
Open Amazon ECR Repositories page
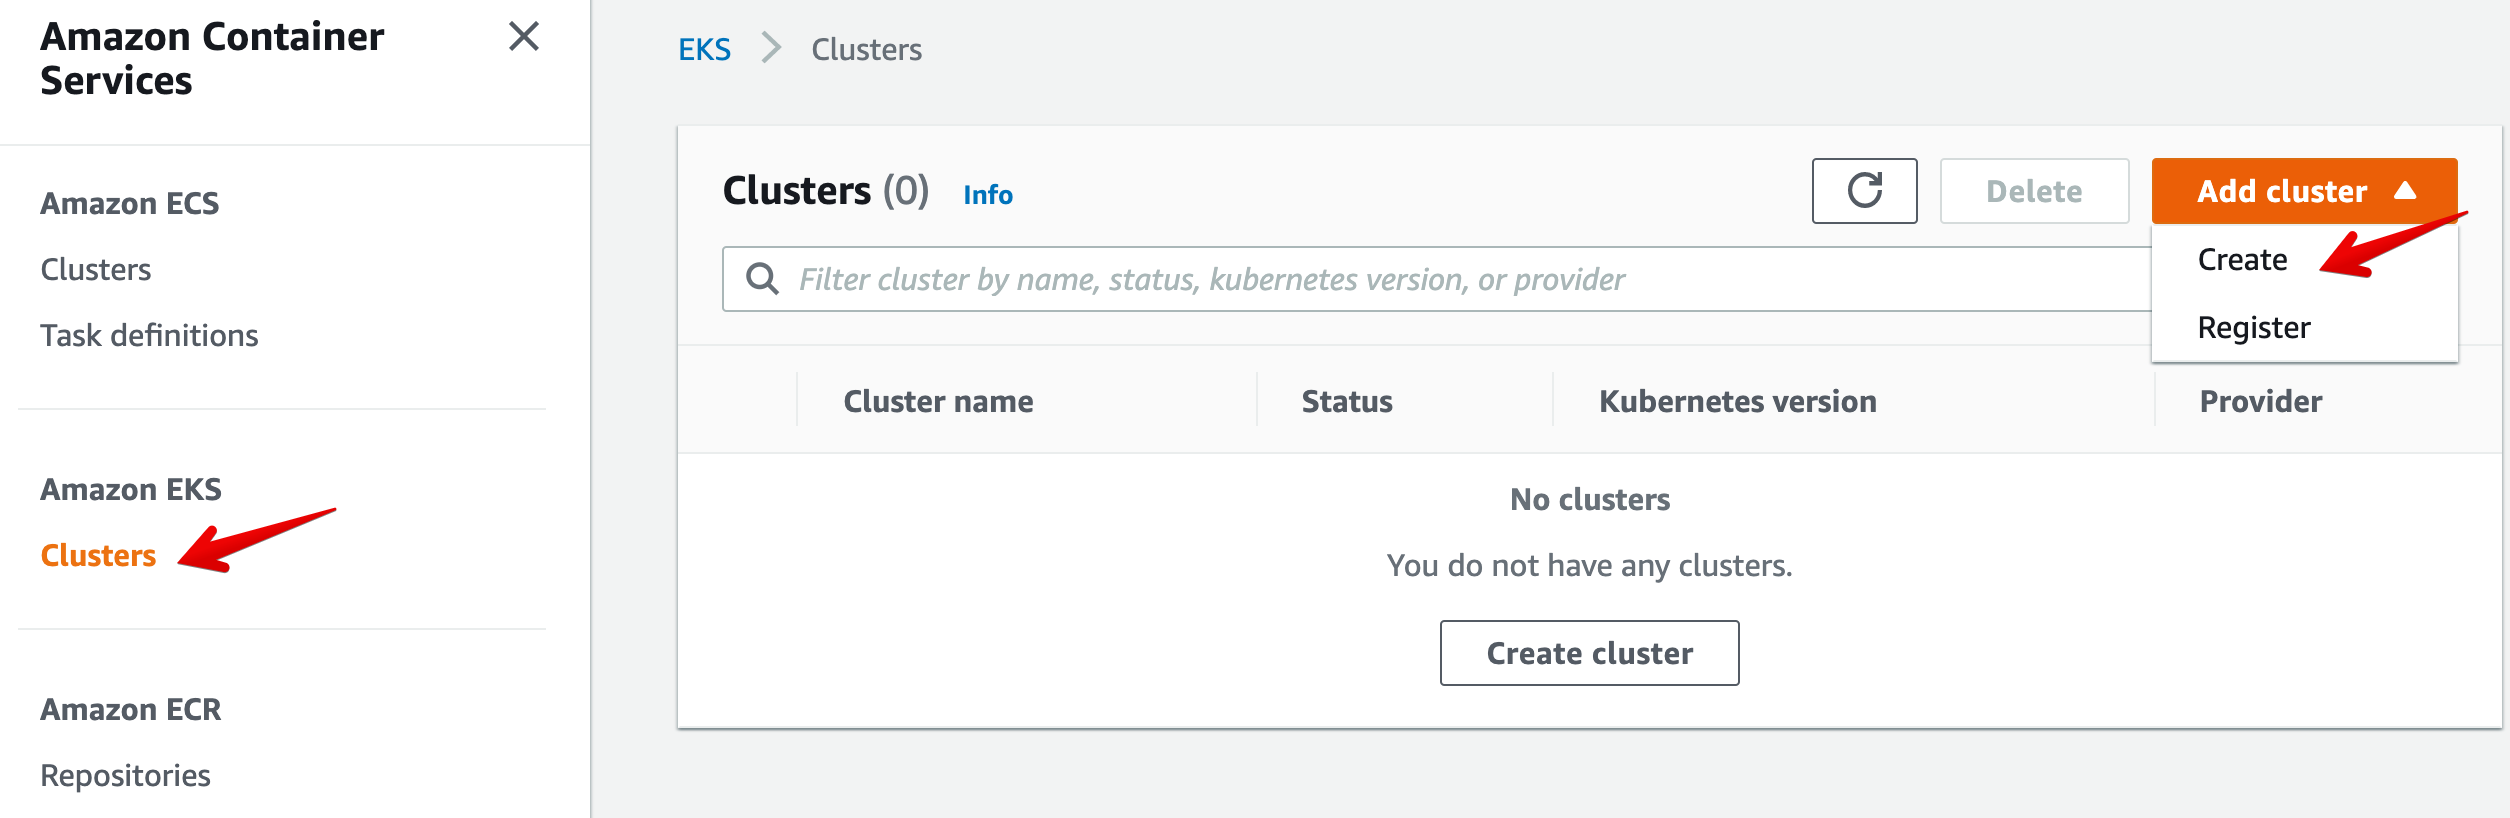(x=125, y=776)
